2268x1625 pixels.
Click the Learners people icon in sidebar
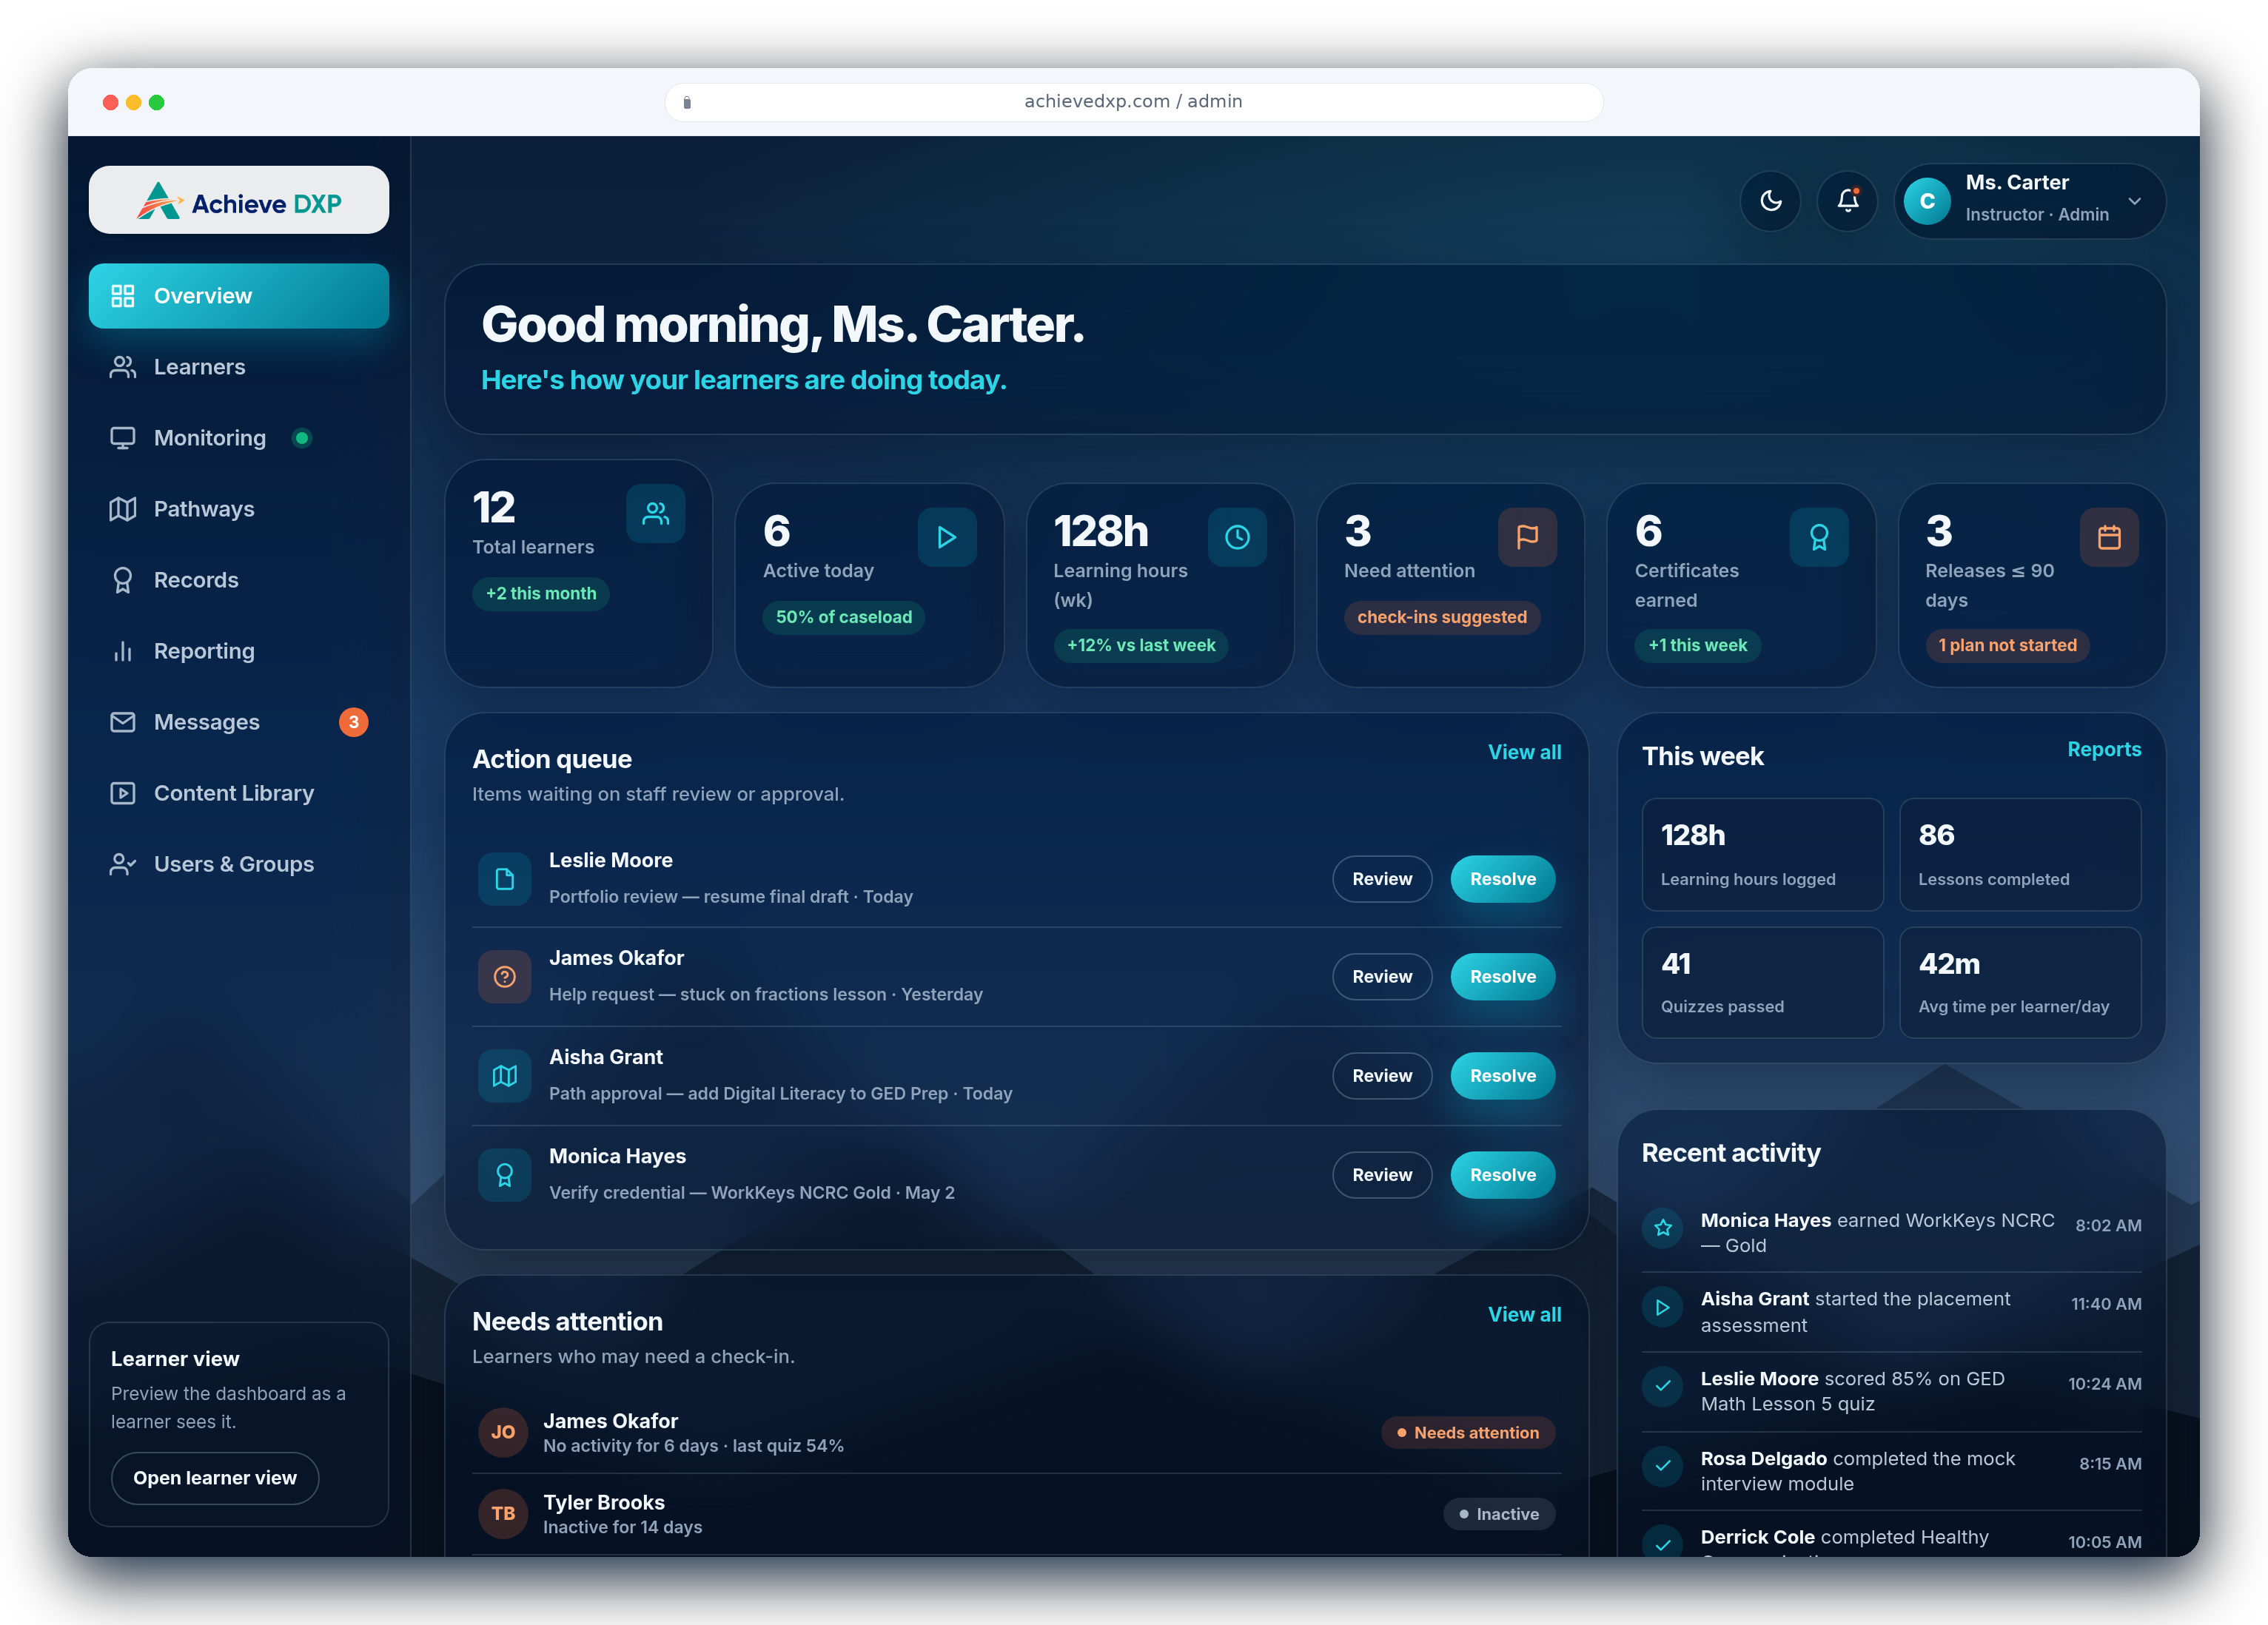click(x=122, y=367)
